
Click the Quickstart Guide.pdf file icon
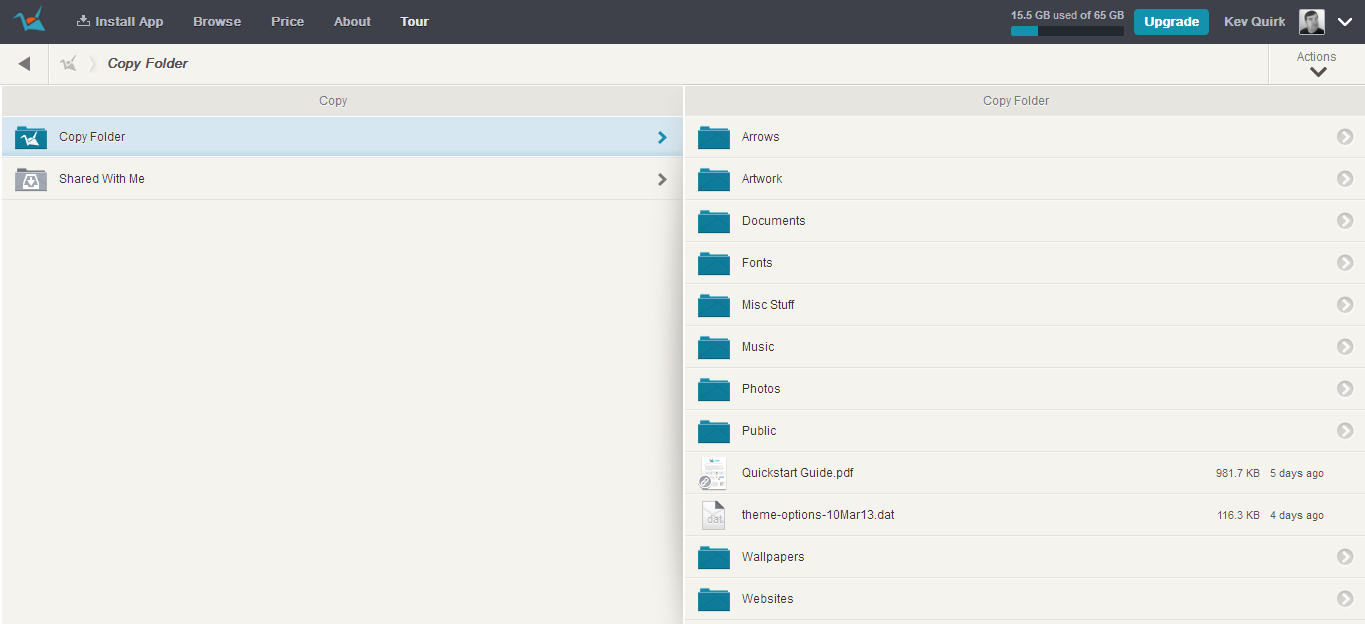click(713, 472)
